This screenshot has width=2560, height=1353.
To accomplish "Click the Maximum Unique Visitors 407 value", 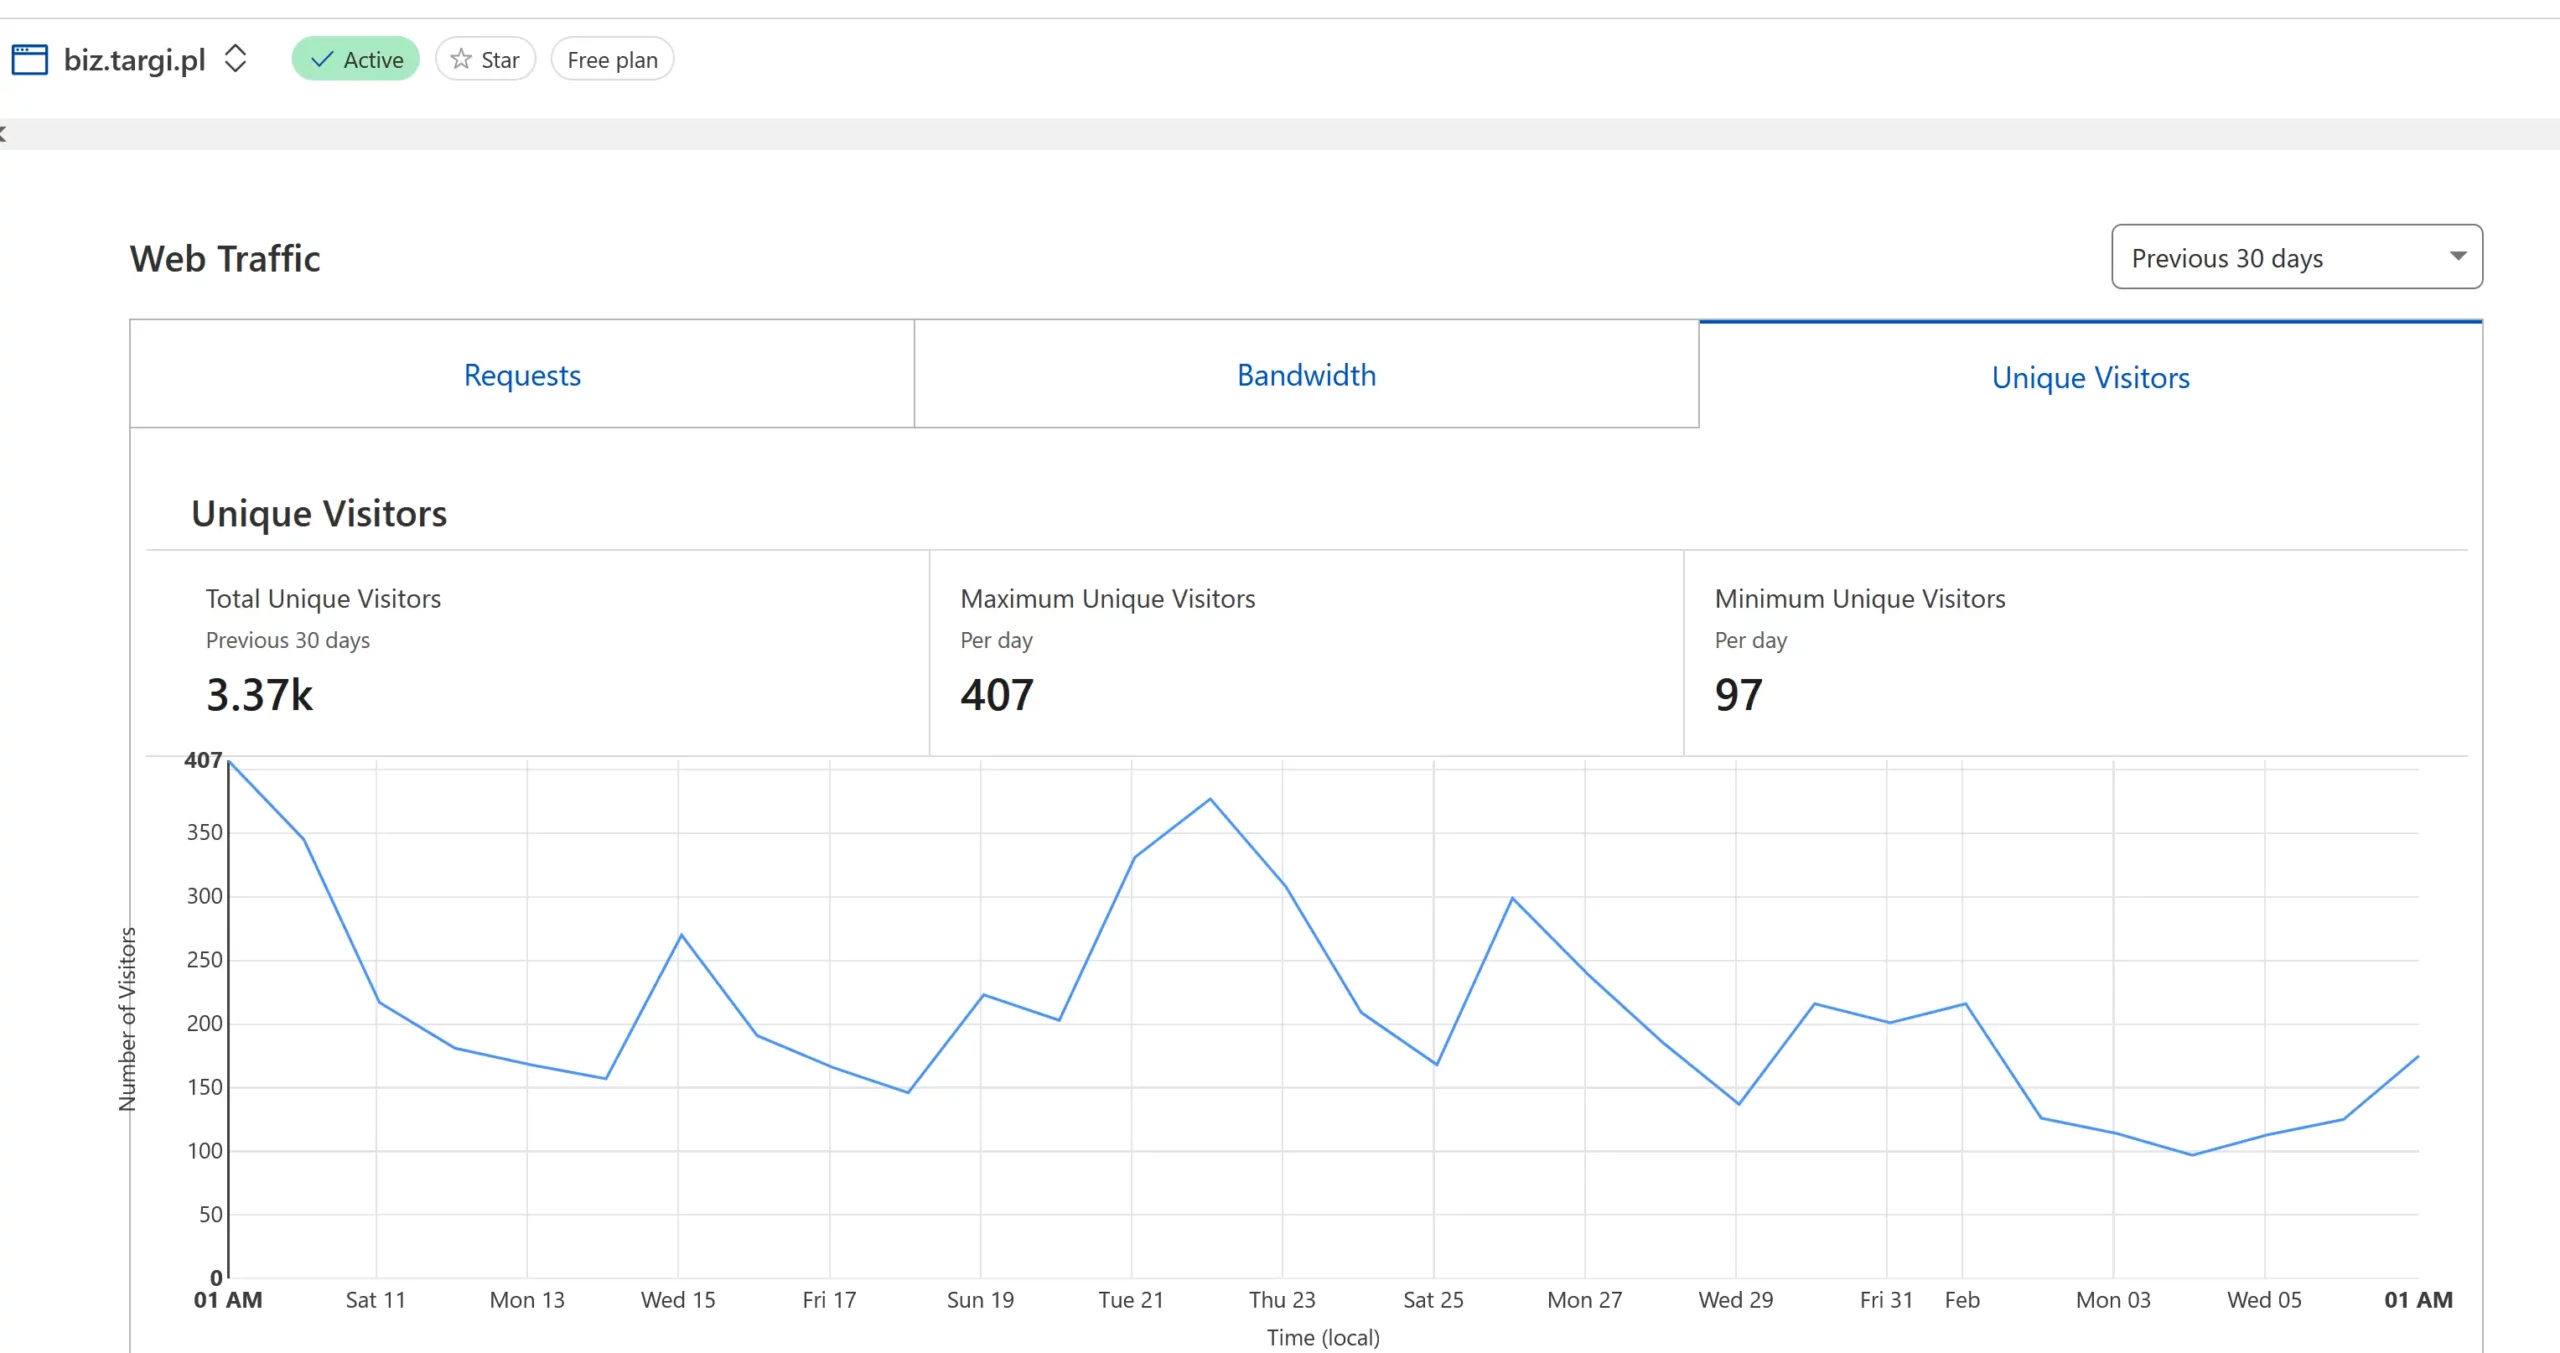I will (997, 695).
